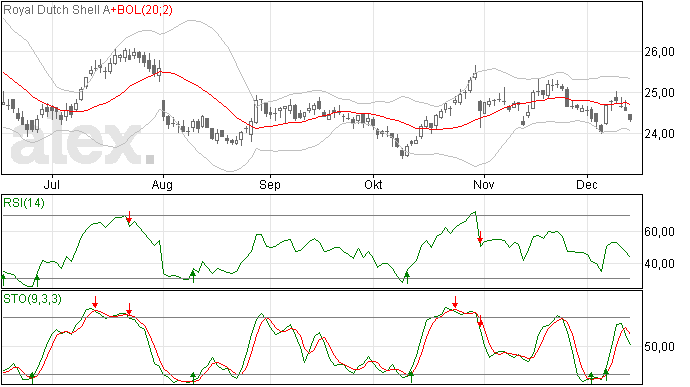Click STO green buy arrow in late June
690x387 pixels.
(x=32, y=378)
